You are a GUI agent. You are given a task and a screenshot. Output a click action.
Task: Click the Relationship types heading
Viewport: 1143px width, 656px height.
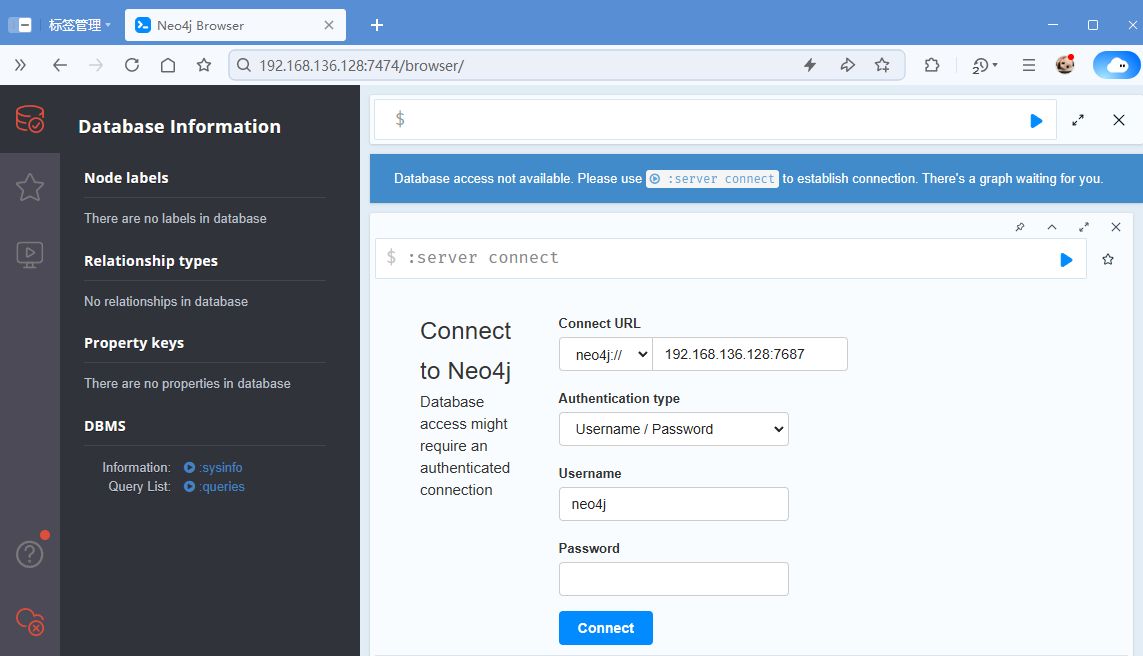151,261
